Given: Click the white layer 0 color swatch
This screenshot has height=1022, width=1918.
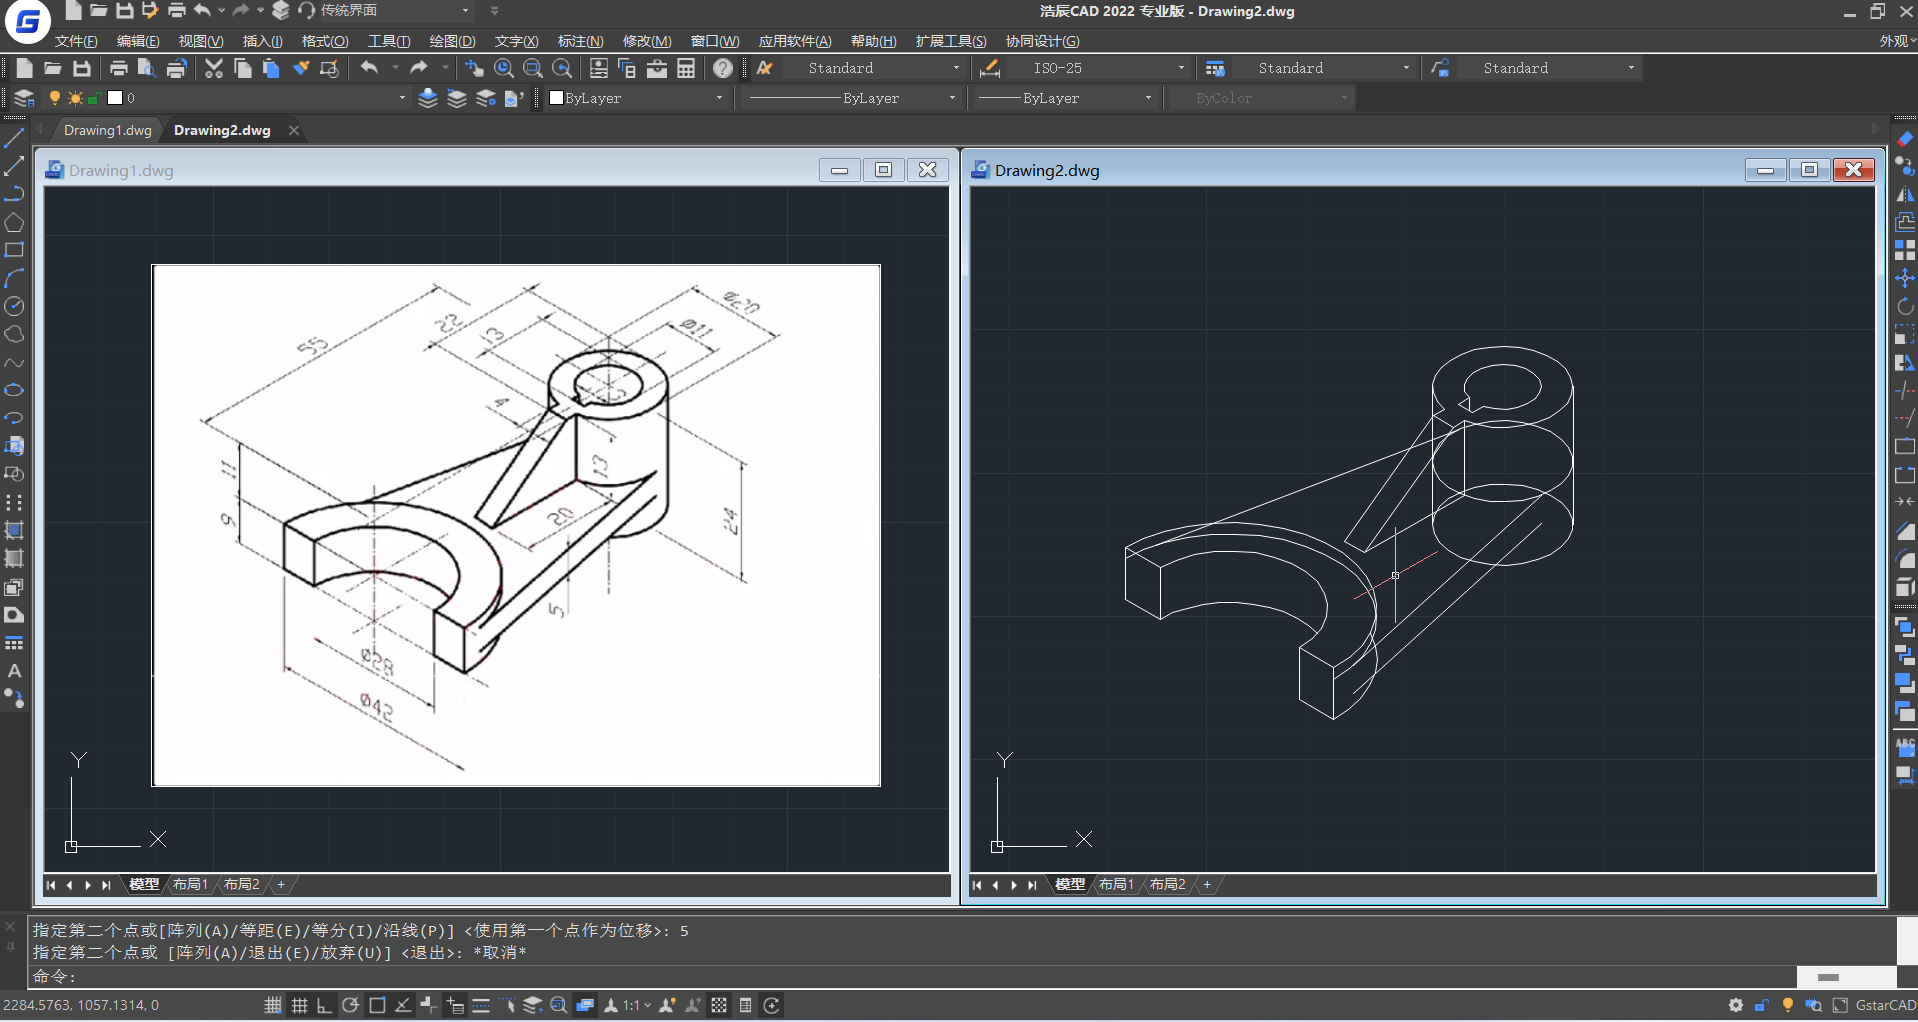Looking at the screenshot, I should [115, 98].
